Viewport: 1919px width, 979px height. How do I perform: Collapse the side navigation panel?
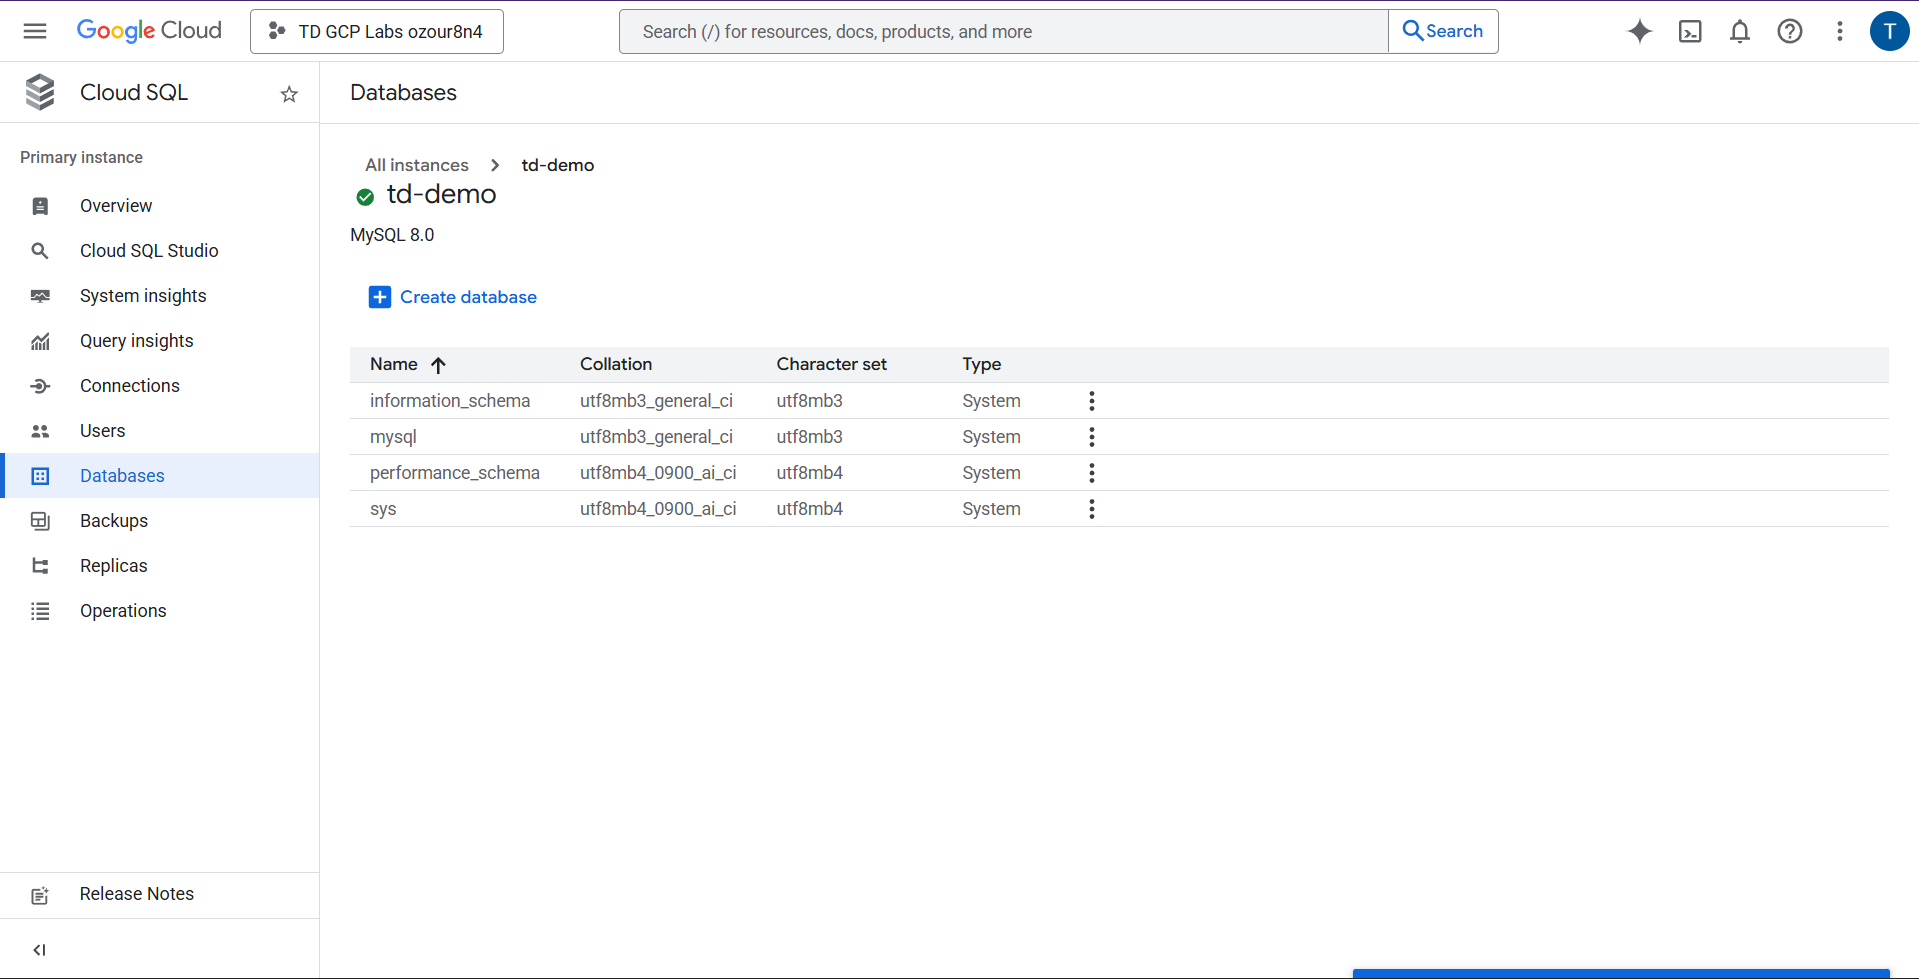pyautogui.click(x=40, y=949)
